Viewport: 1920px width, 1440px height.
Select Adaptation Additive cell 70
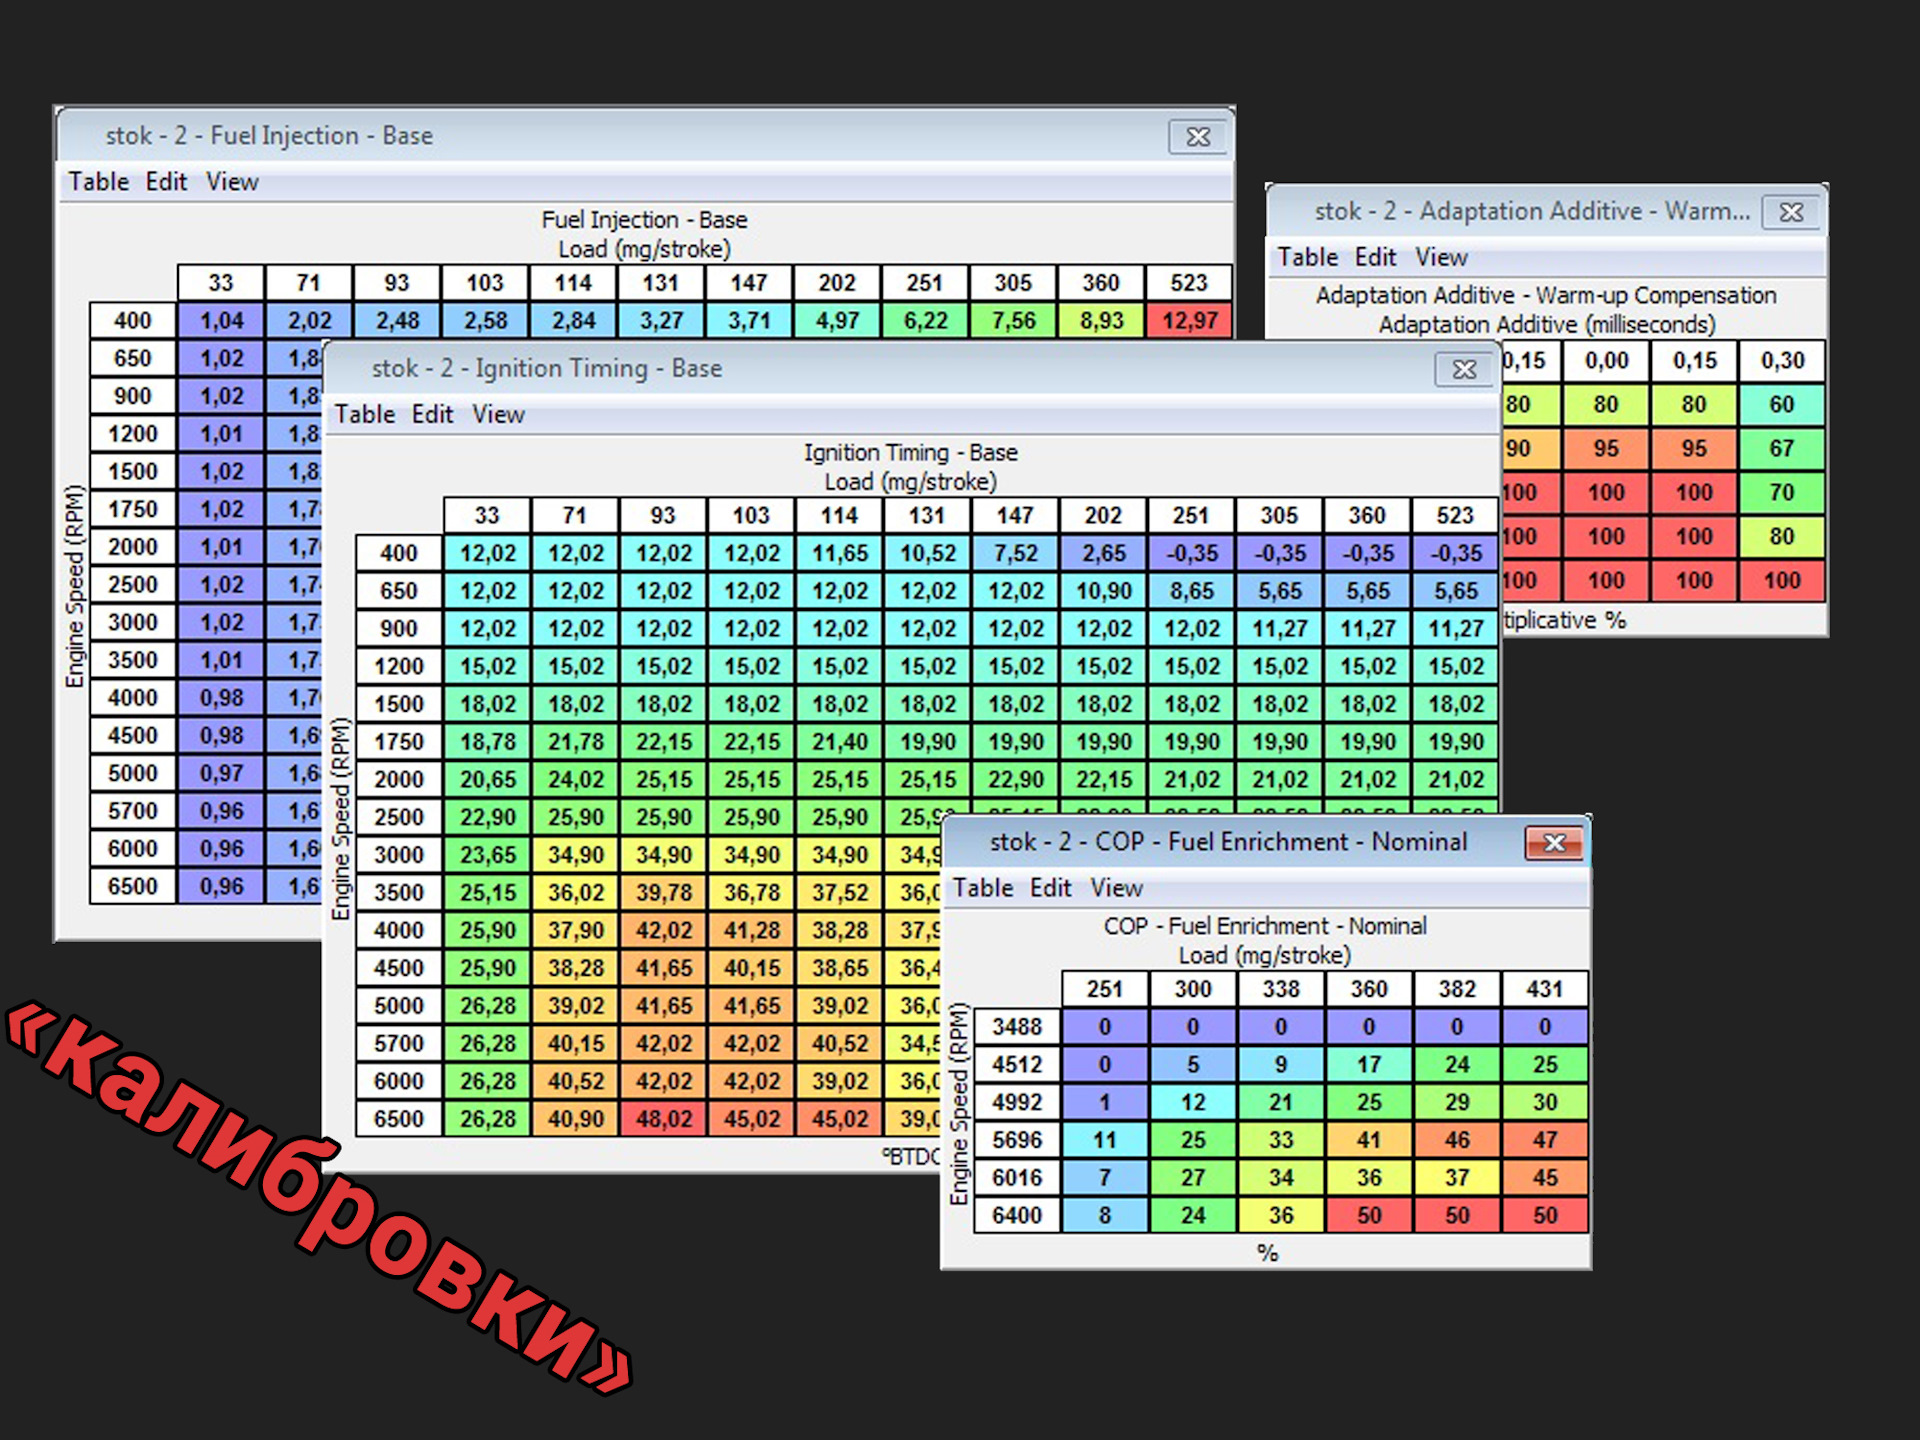pos(1781,493)
